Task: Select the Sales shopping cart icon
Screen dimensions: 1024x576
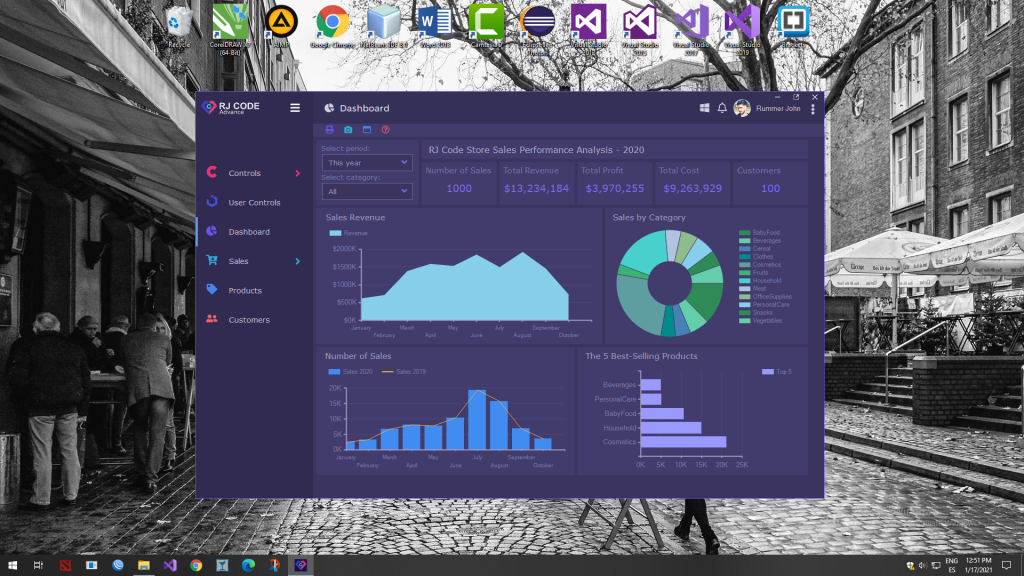Action: [214, 260]
